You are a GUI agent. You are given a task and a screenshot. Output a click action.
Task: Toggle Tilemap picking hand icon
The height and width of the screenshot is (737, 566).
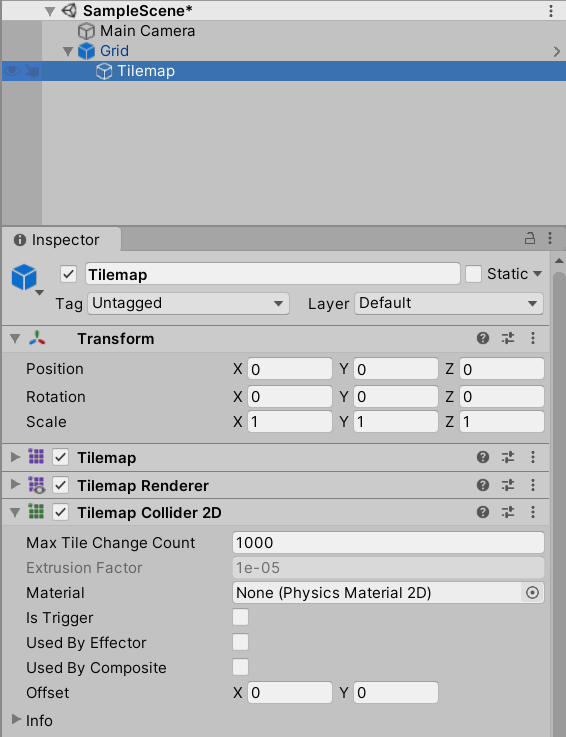[x=32, y=71]
